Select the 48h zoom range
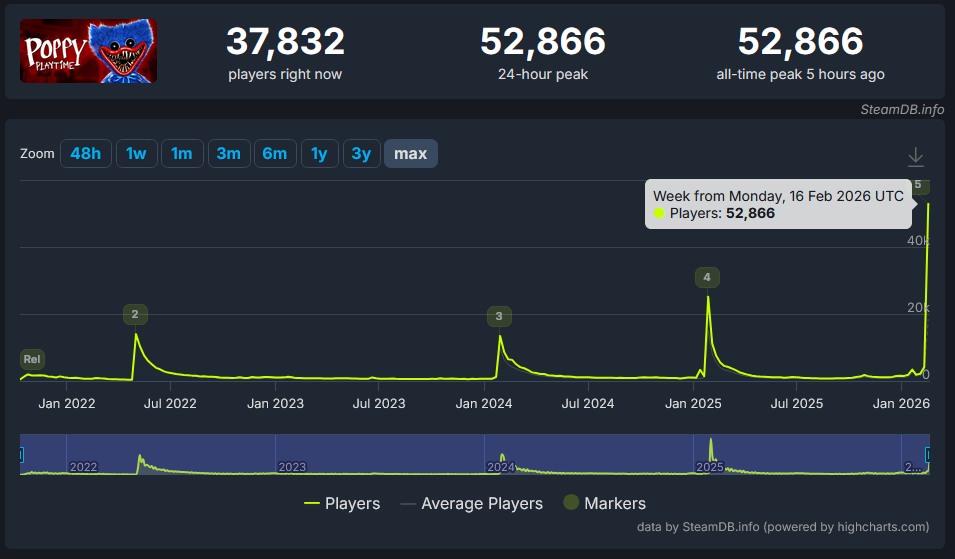Image resolution: width=955 pixels, height=559 pixels. coord(86,153)
